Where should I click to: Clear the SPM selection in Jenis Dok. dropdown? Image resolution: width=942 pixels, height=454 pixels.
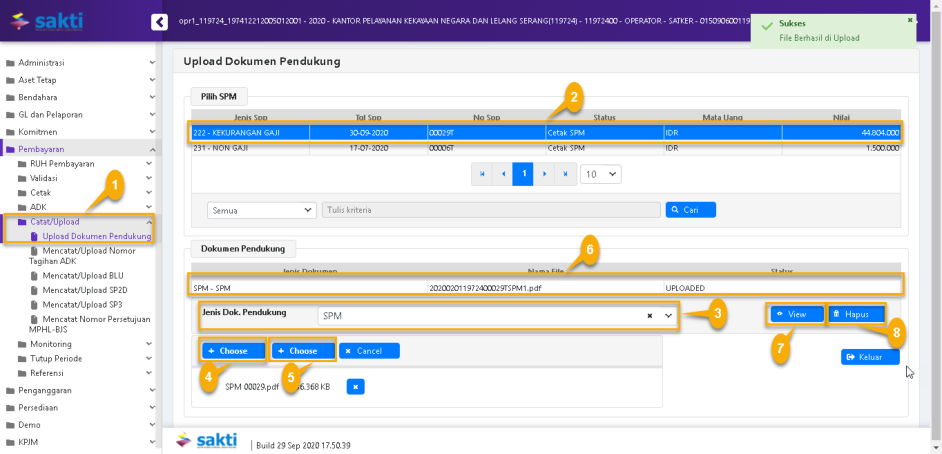(649, 315)
